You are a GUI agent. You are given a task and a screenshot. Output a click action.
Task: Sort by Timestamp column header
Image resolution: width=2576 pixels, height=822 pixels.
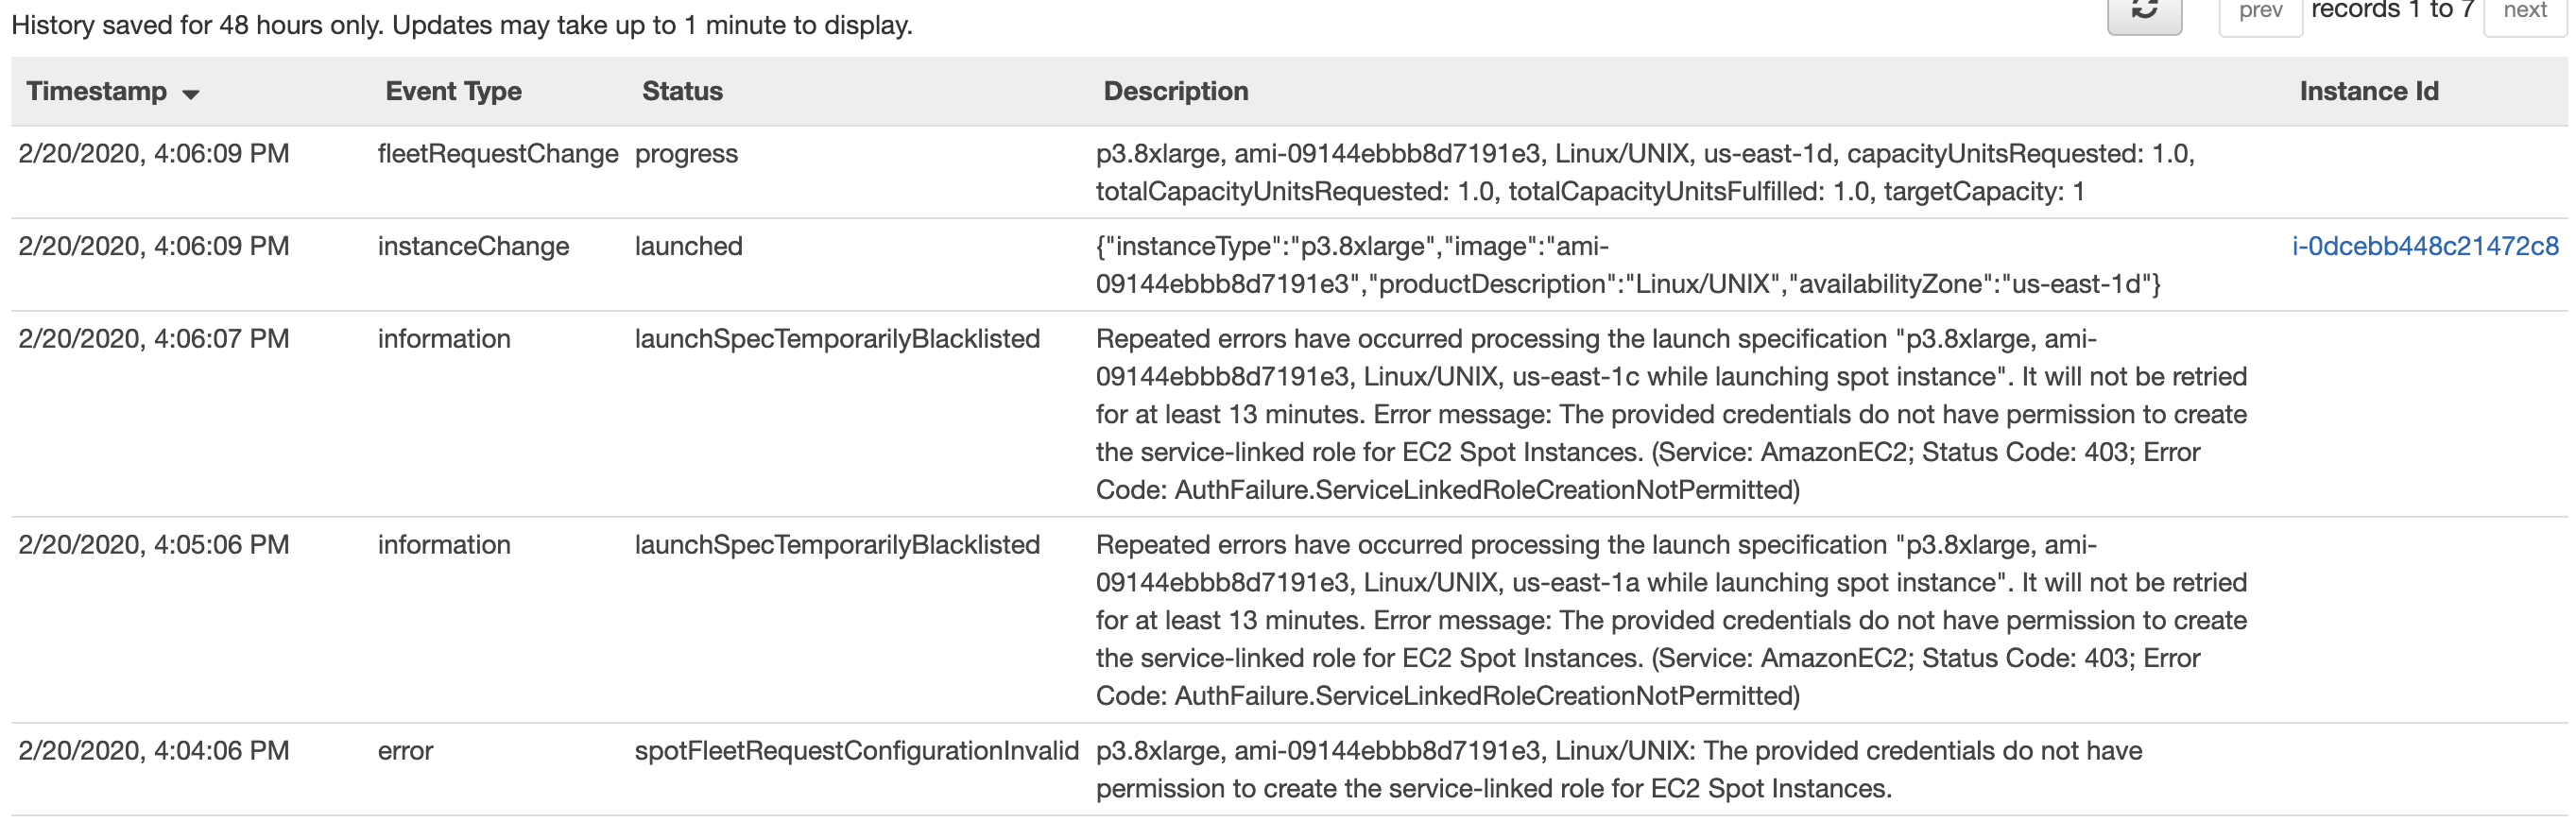pyautogui.click(x=97, y=91)
